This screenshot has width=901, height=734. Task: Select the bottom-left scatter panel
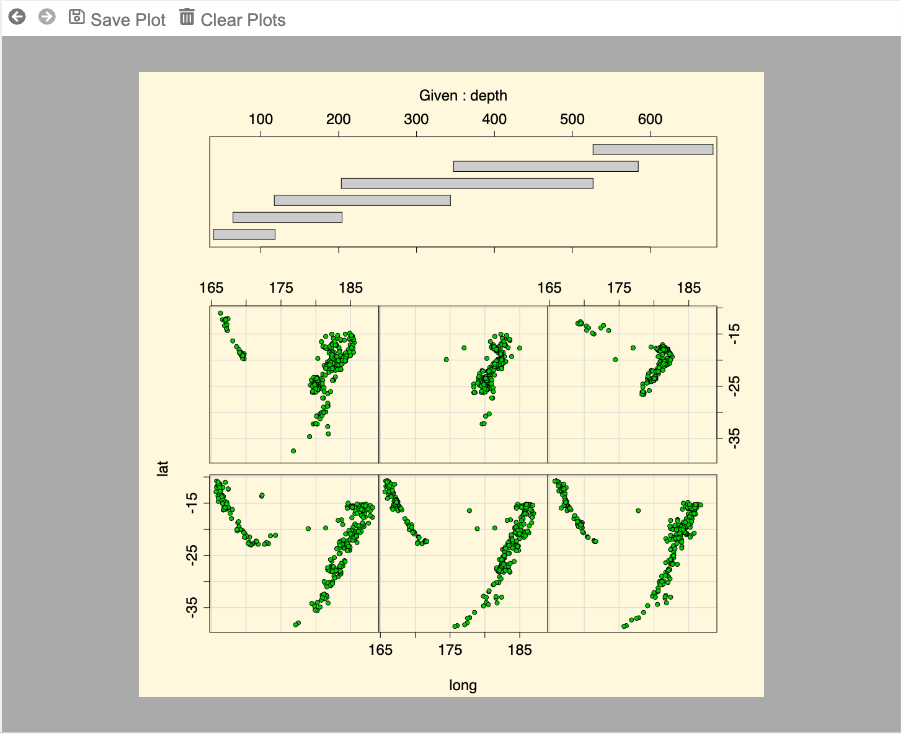294,553
